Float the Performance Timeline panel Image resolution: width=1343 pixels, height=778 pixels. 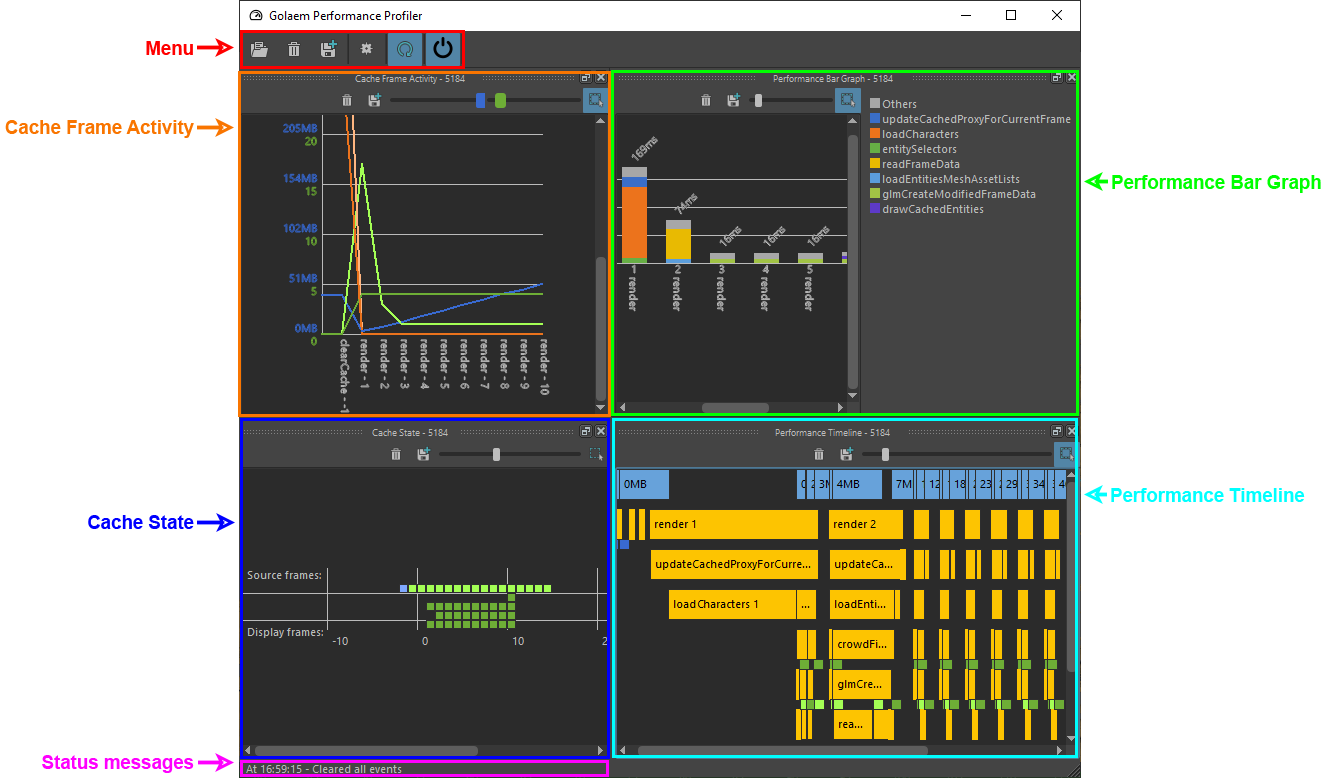click(1058, 431)
